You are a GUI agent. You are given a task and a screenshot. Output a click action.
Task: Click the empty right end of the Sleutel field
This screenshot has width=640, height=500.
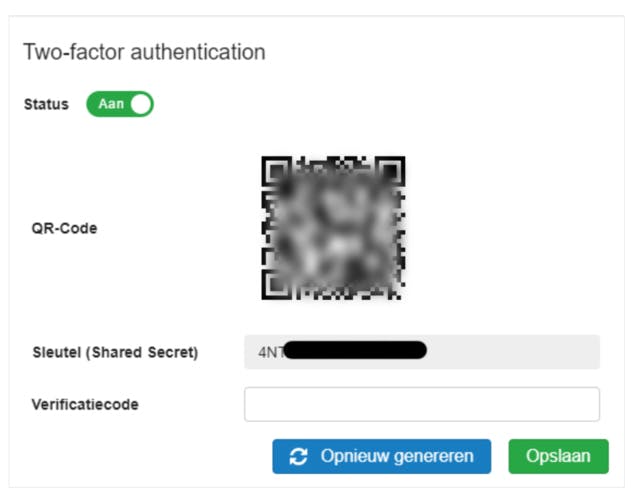point(540,352)
